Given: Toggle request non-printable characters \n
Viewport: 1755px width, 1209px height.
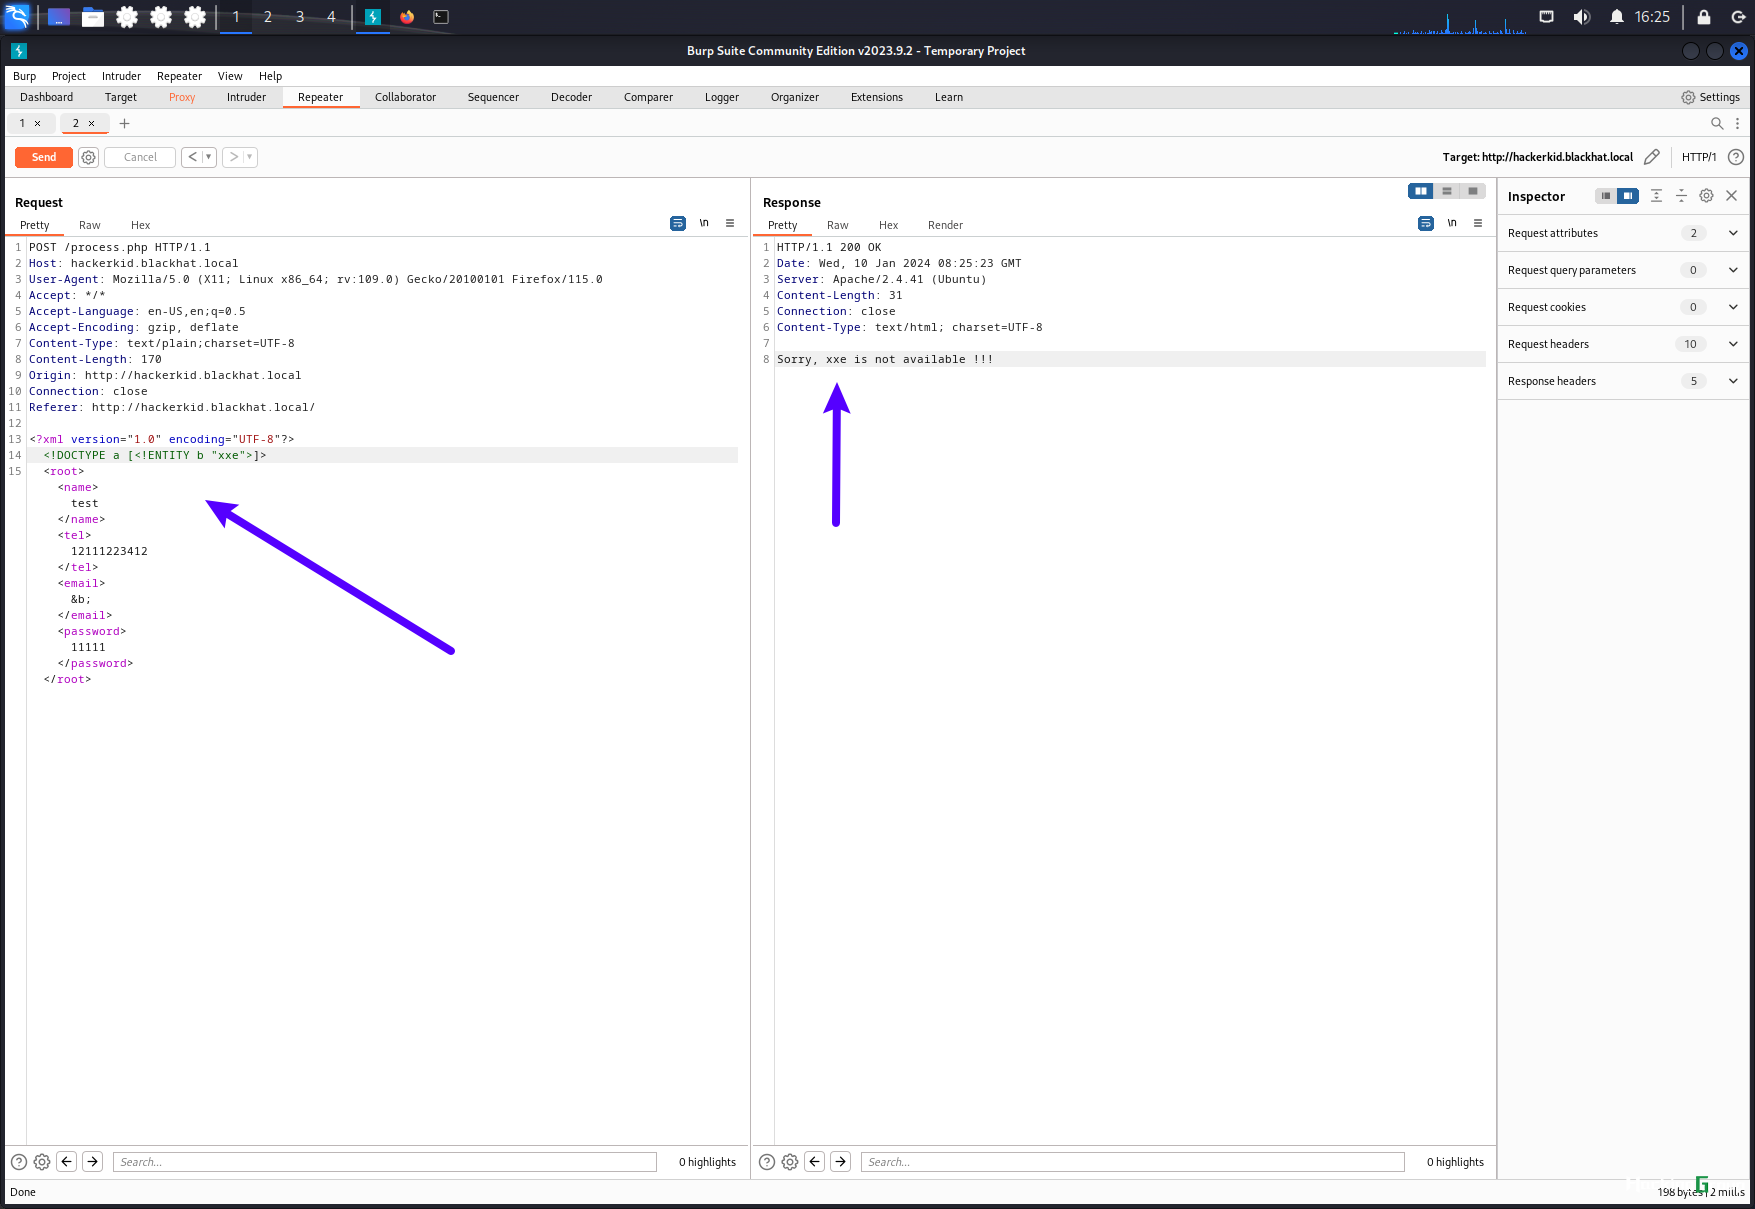Looking at the screenshot, I should pyautogui.click(x=704, y=223).
